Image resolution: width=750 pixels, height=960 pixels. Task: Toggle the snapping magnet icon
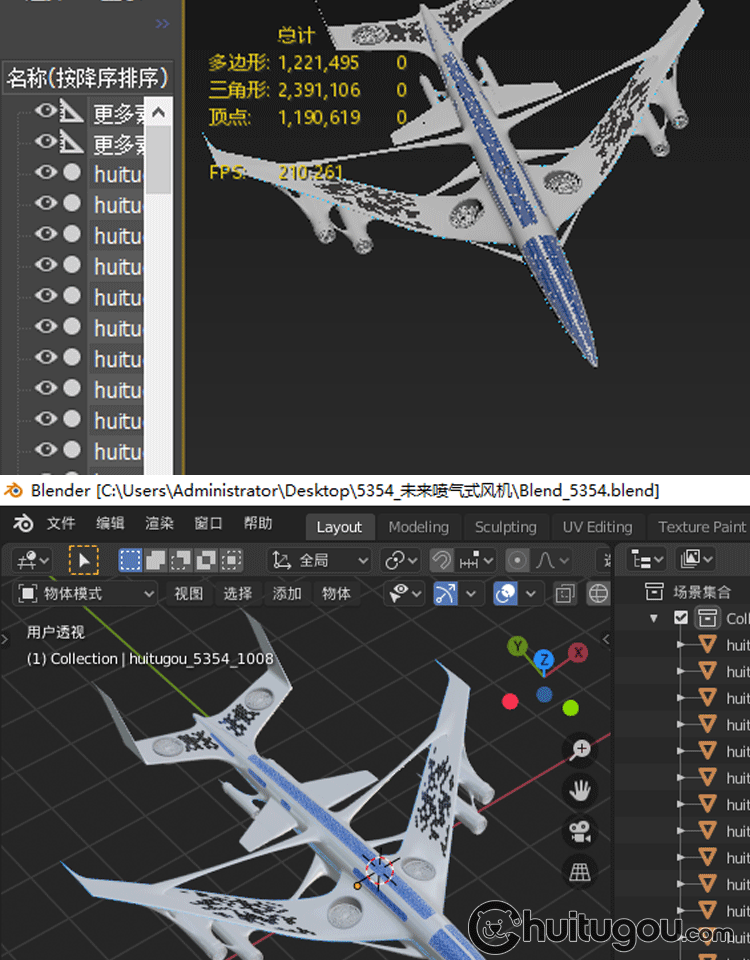441,560
